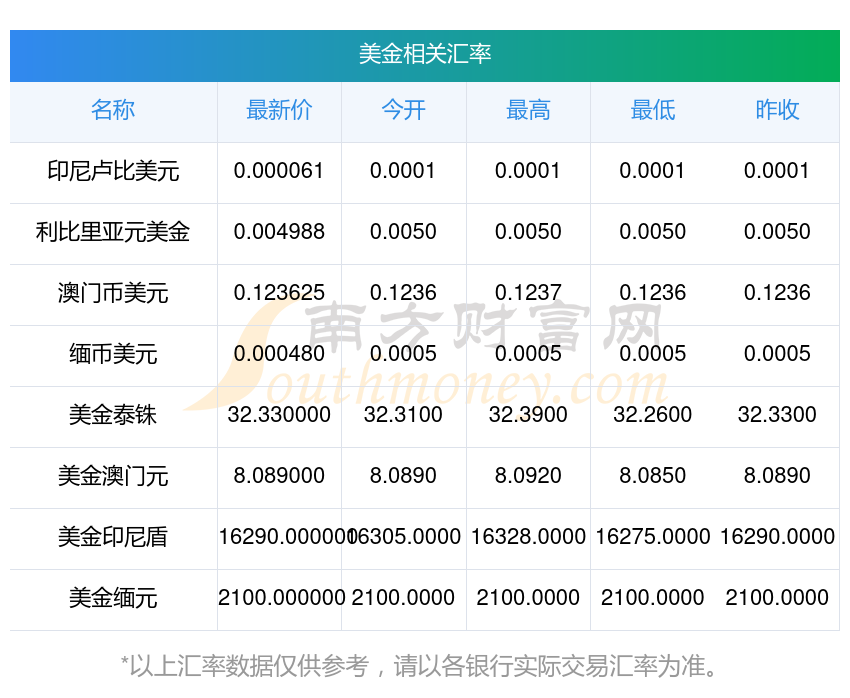The image size is (850, 698).
Task: Click latest price 0.000480
Action: [279, 354]
